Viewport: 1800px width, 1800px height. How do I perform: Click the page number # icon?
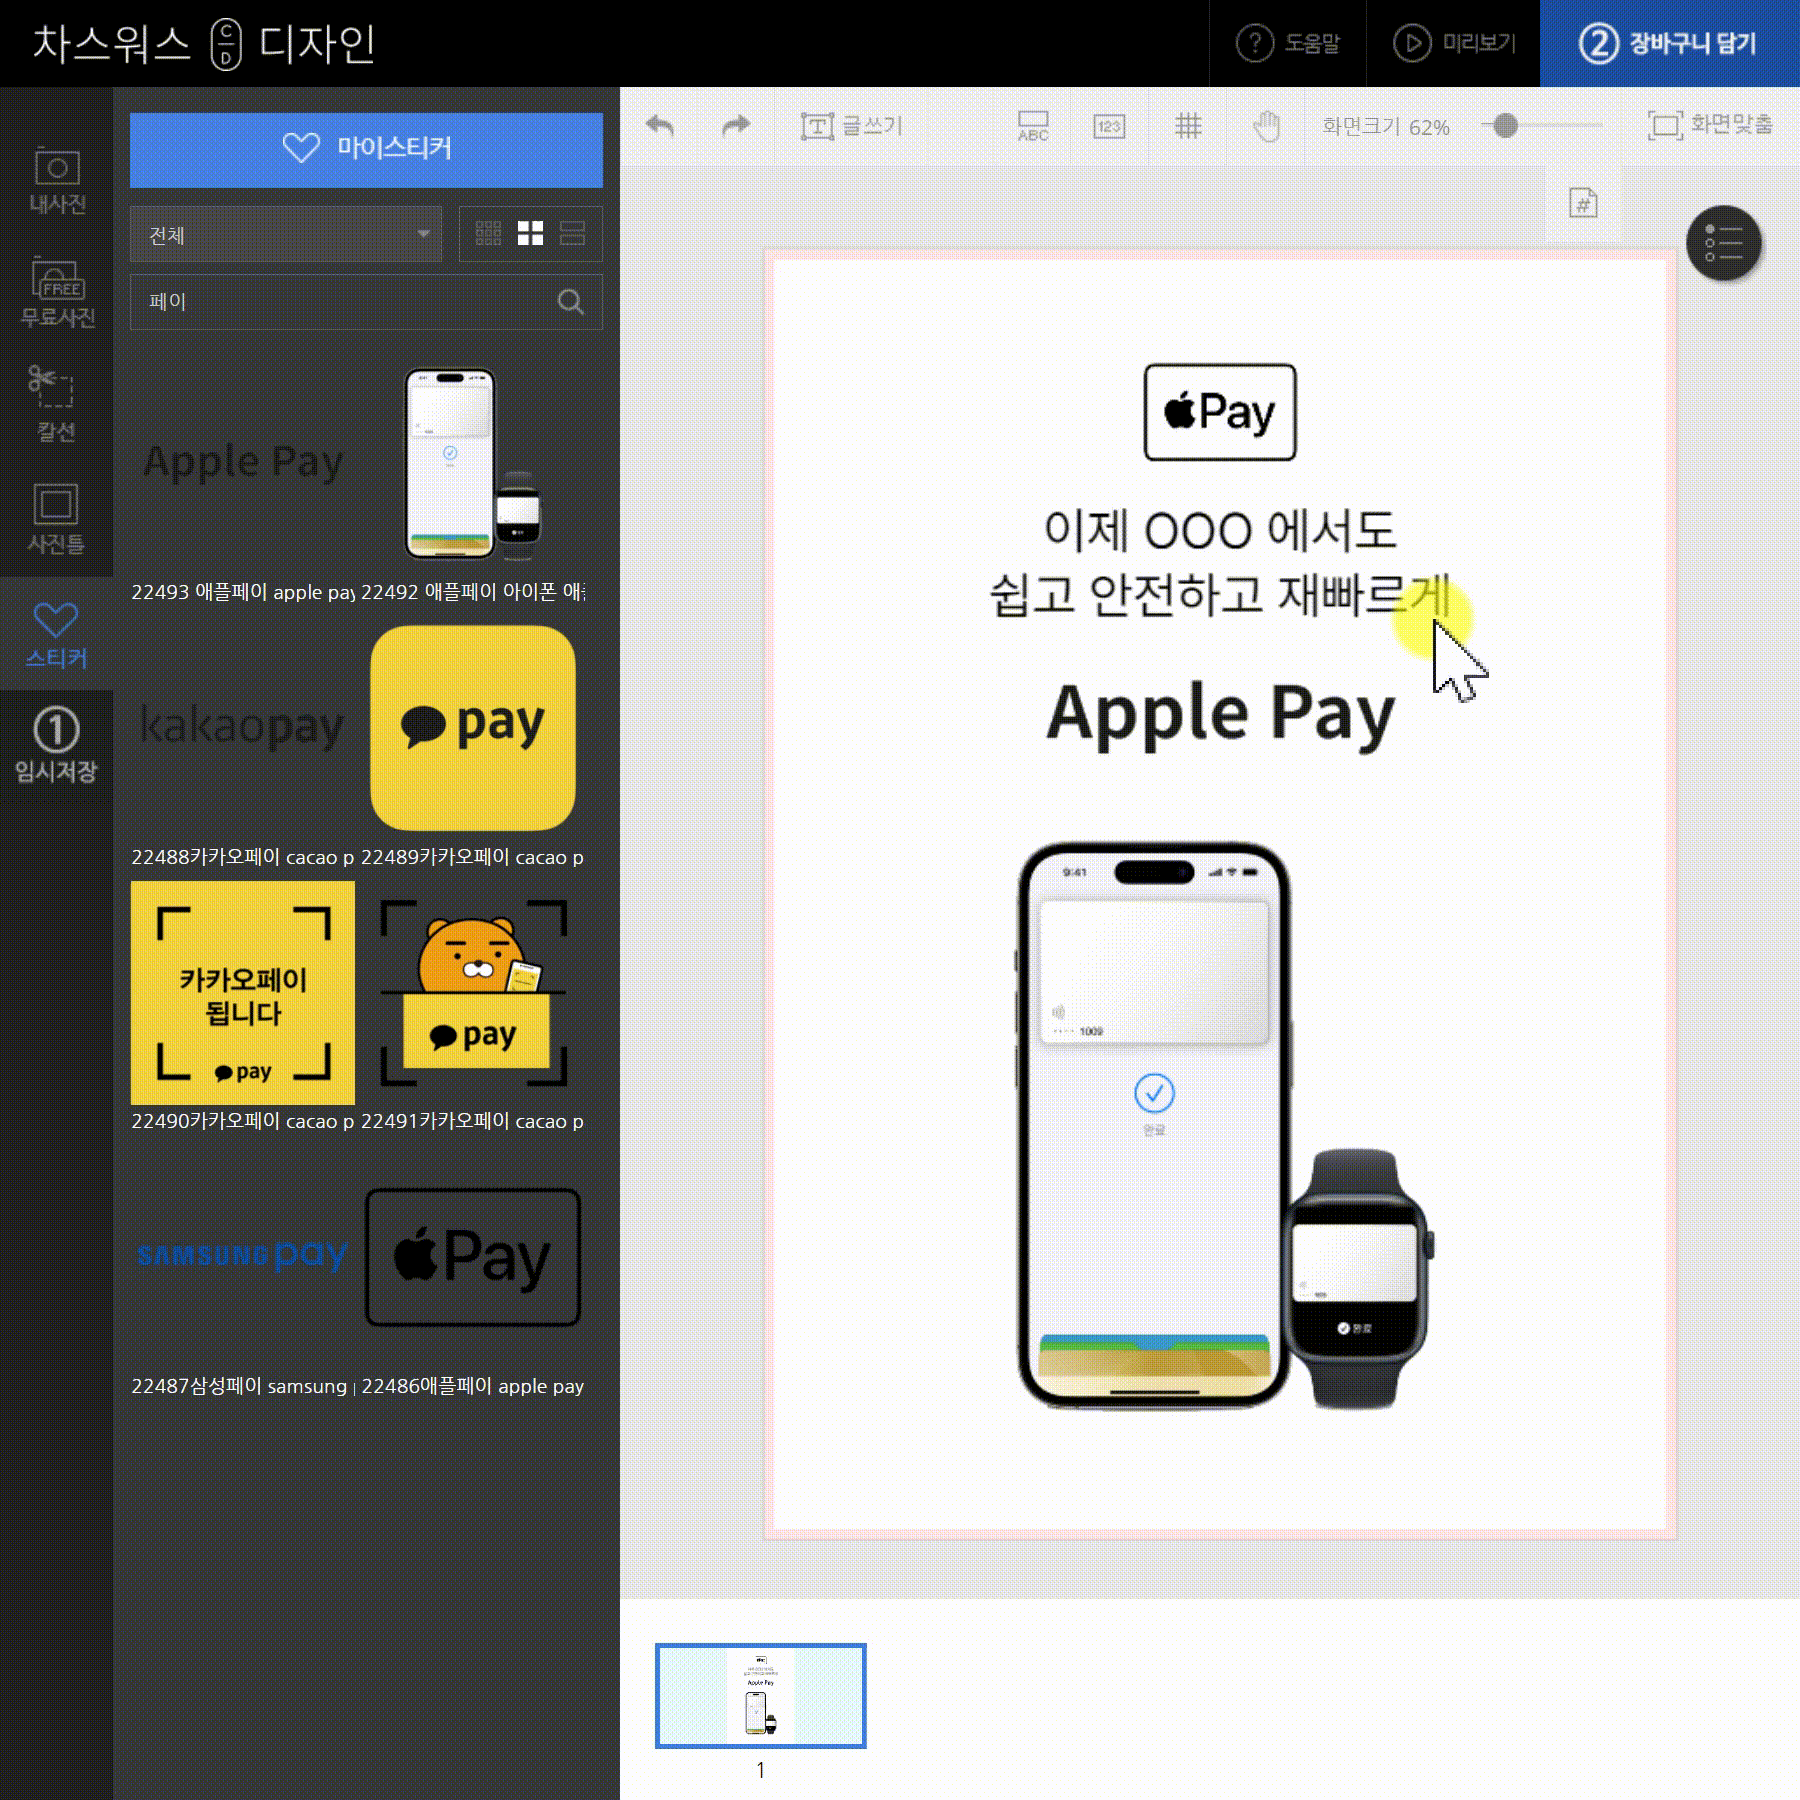tap(1583, 204)
